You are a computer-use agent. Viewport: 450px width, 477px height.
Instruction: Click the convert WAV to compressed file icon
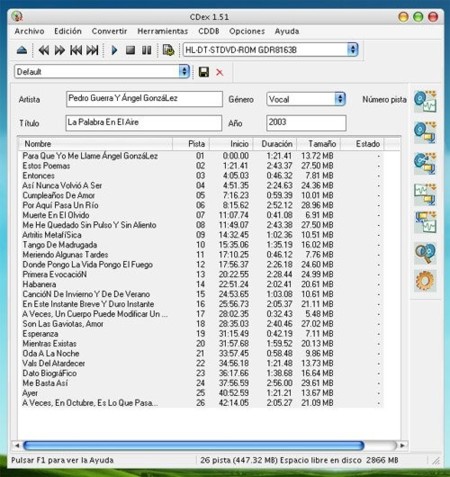425,195
